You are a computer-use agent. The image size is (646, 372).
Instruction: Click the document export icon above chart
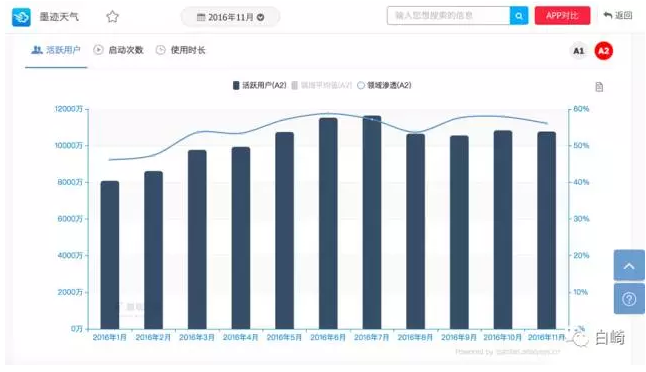(599, 87)
